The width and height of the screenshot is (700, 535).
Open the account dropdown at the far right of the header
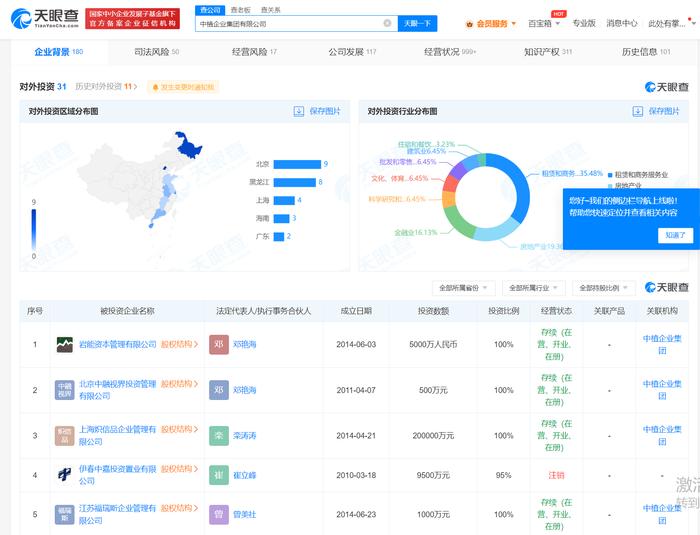(693, 24)
